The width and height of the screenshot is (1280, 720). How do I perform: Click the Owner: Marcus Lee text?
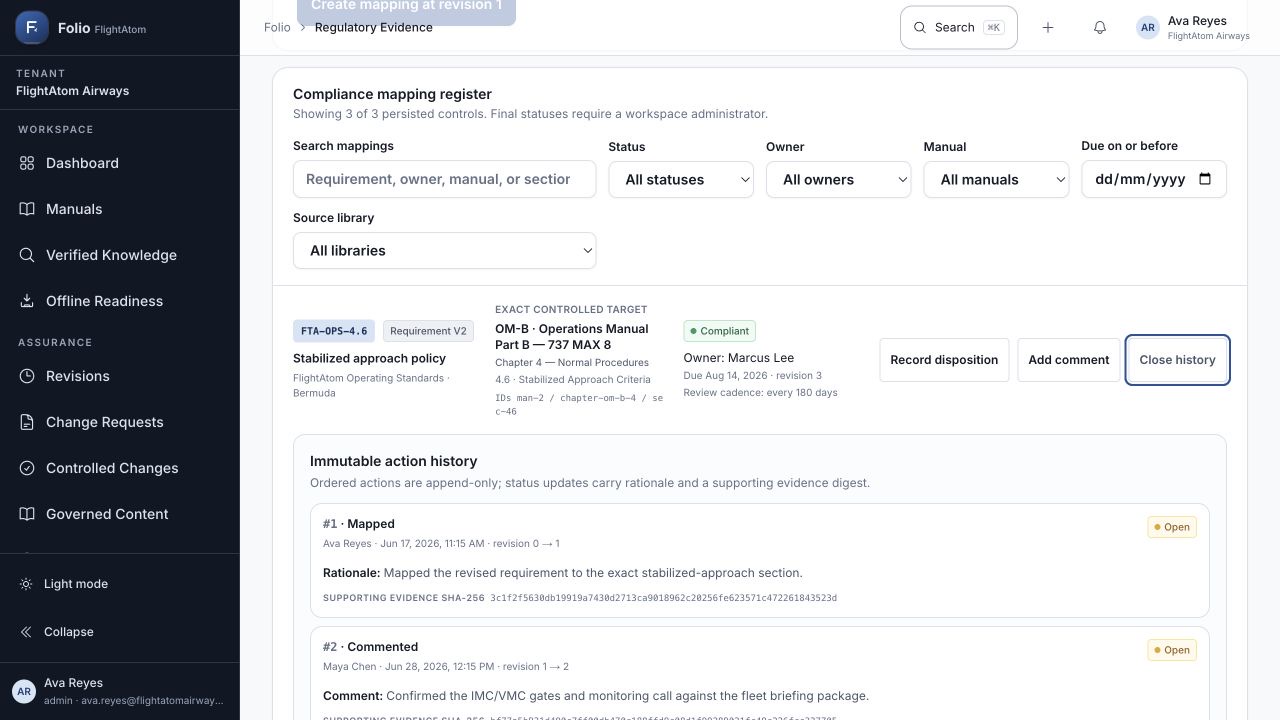pos(739,357)
